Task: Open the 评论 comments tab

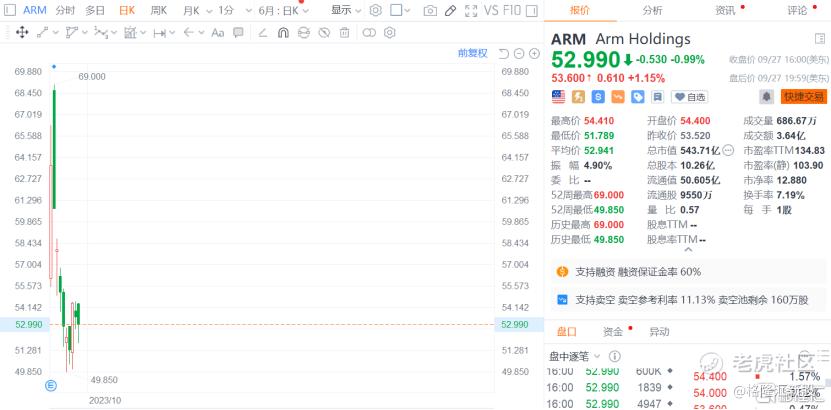Action: pyautogui.click(x=797, y=10)
